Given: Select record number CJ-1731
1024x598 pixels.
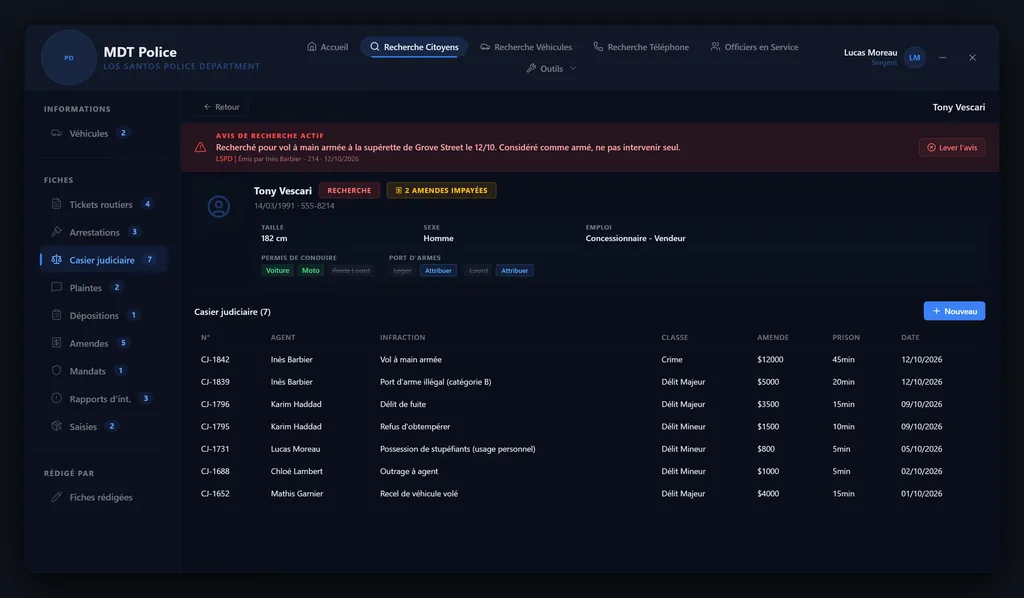Looking at the screenshot, I should coord(215,449).
